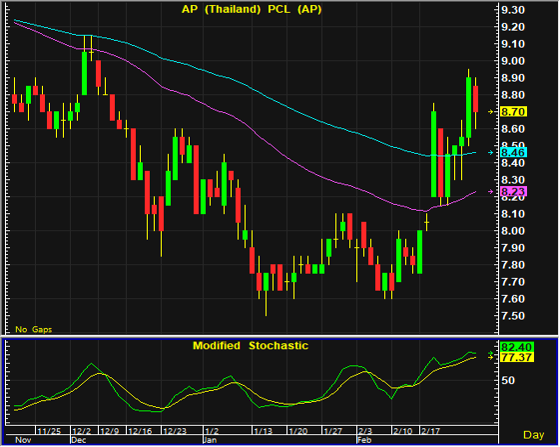560x447 pixels.
Task: Click the 1/13 date label on time axis
Action: [x=263, y=431]
